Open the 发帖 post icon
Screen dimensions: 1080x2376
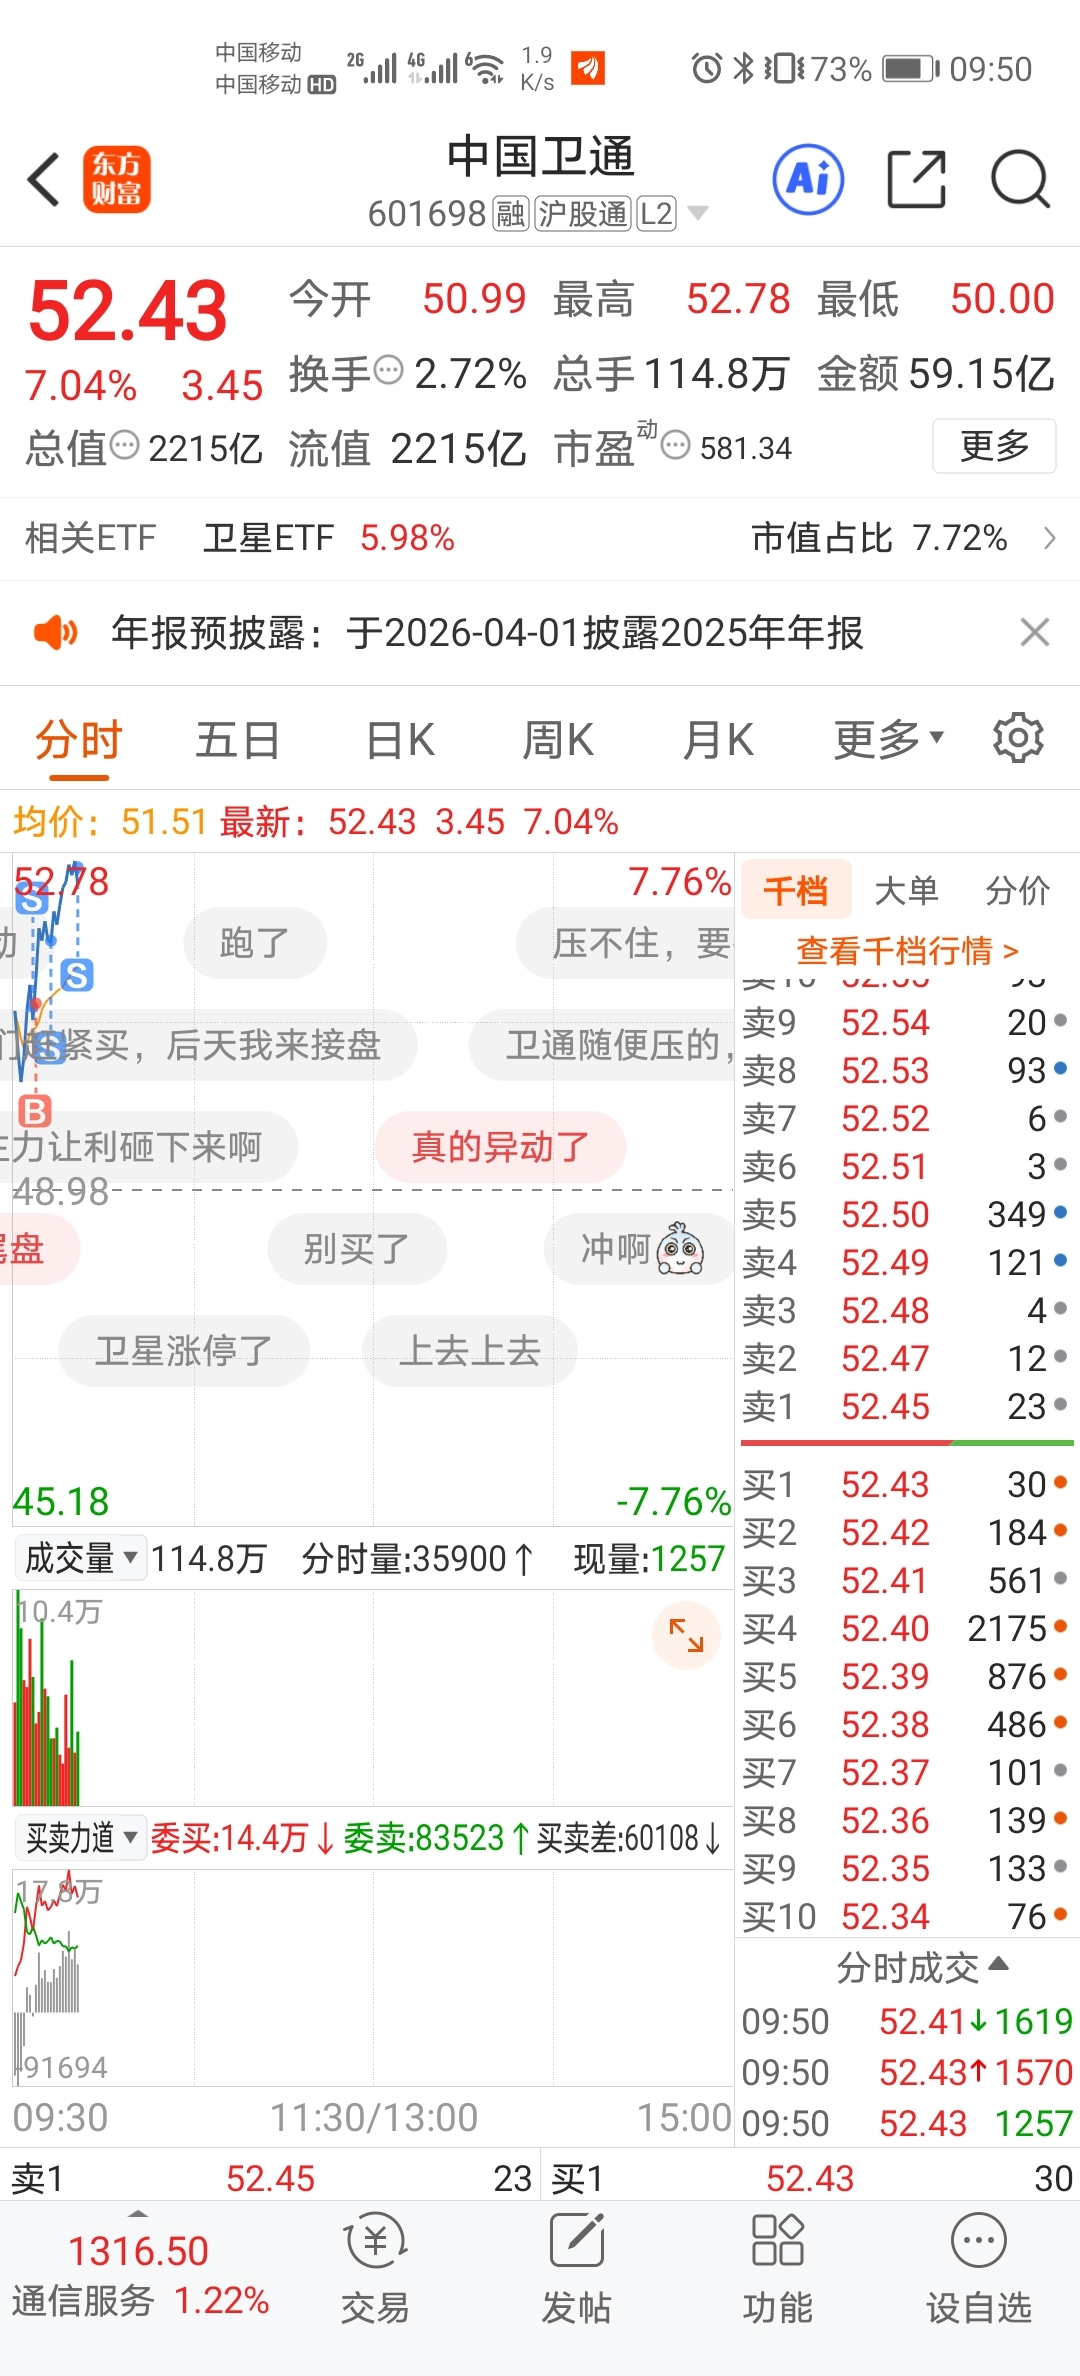[576, 2270]
